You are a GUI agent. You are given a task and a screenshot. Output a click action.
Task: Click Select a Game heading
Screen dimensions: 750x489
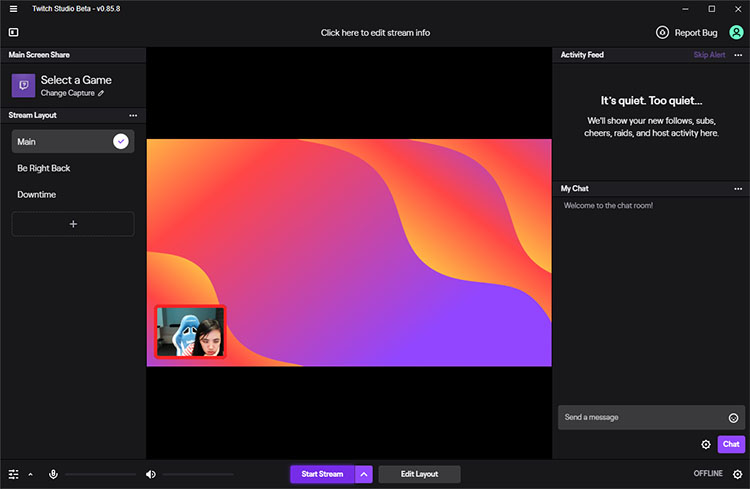(x=76, y=80)
